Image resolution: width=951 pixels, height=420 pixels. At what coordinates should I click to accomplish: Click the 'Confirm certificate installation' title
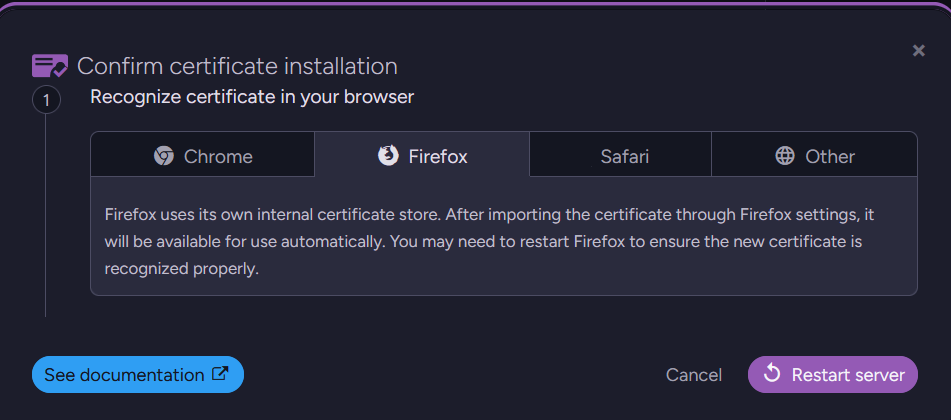point(237,66)
